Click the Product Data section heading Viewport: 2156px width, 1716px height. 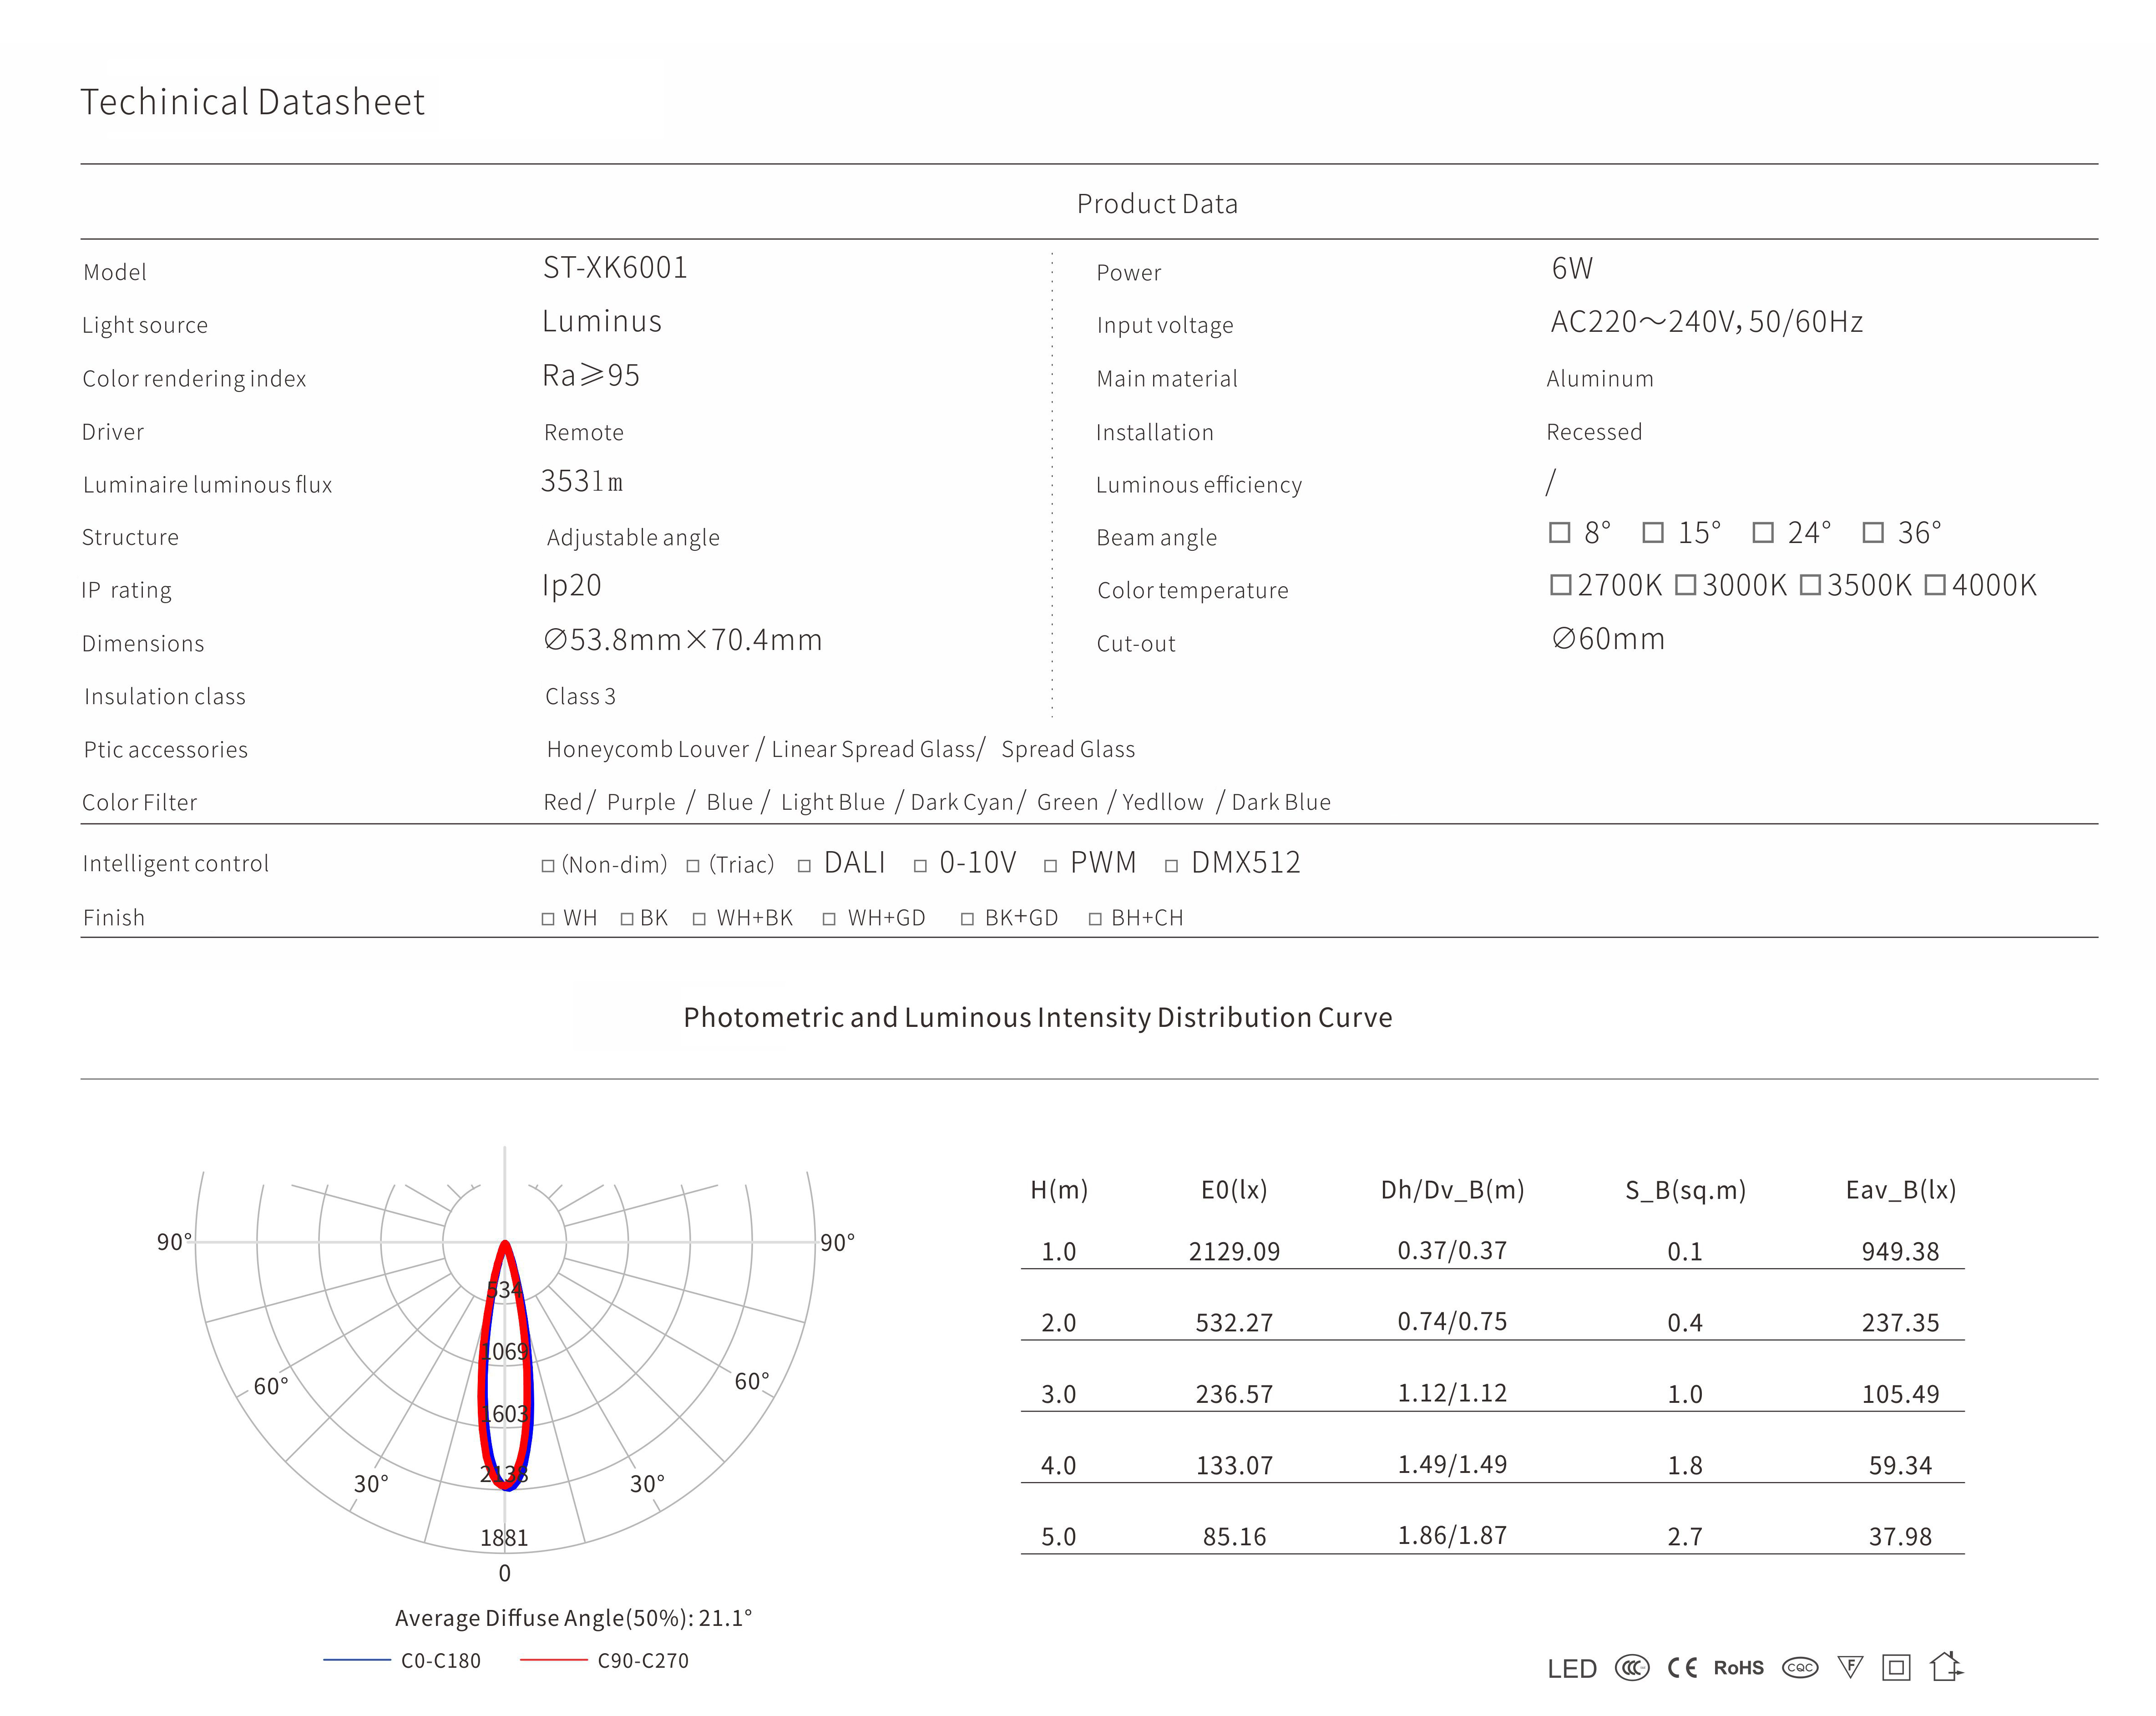click(1157, 204)
